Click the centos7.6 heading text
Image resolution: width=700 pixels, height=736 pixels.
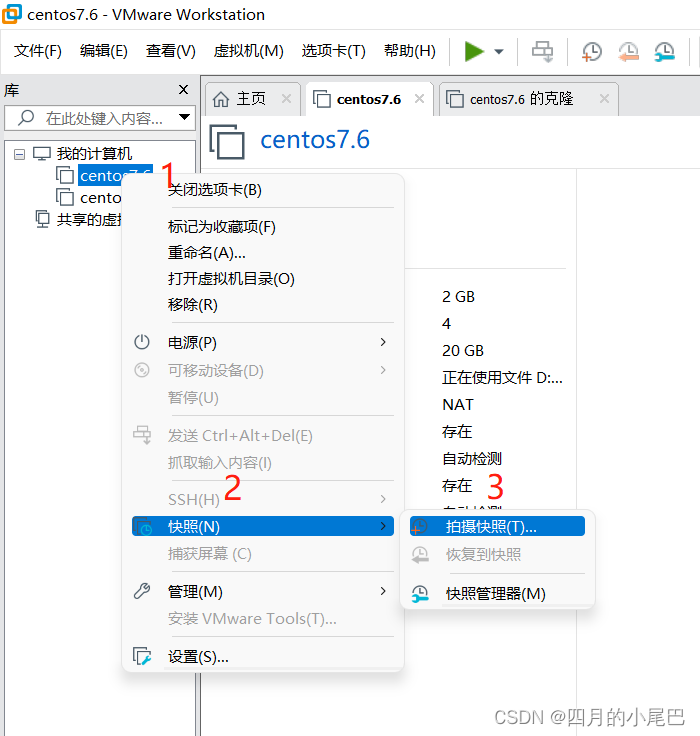click(x=315, y=140)
